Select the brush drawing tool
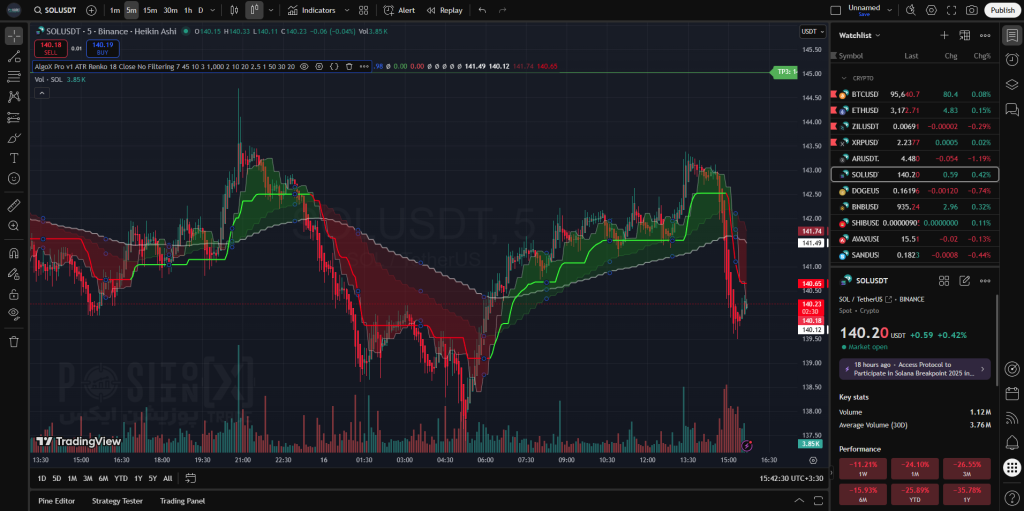Viewport: 1024px width, 511px height. (13, 138)
